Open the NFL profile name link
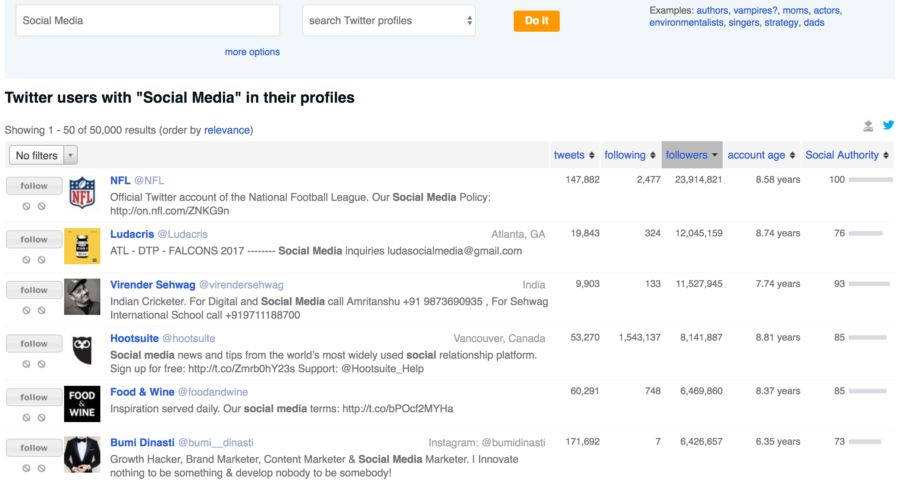 tap(120, 180)
